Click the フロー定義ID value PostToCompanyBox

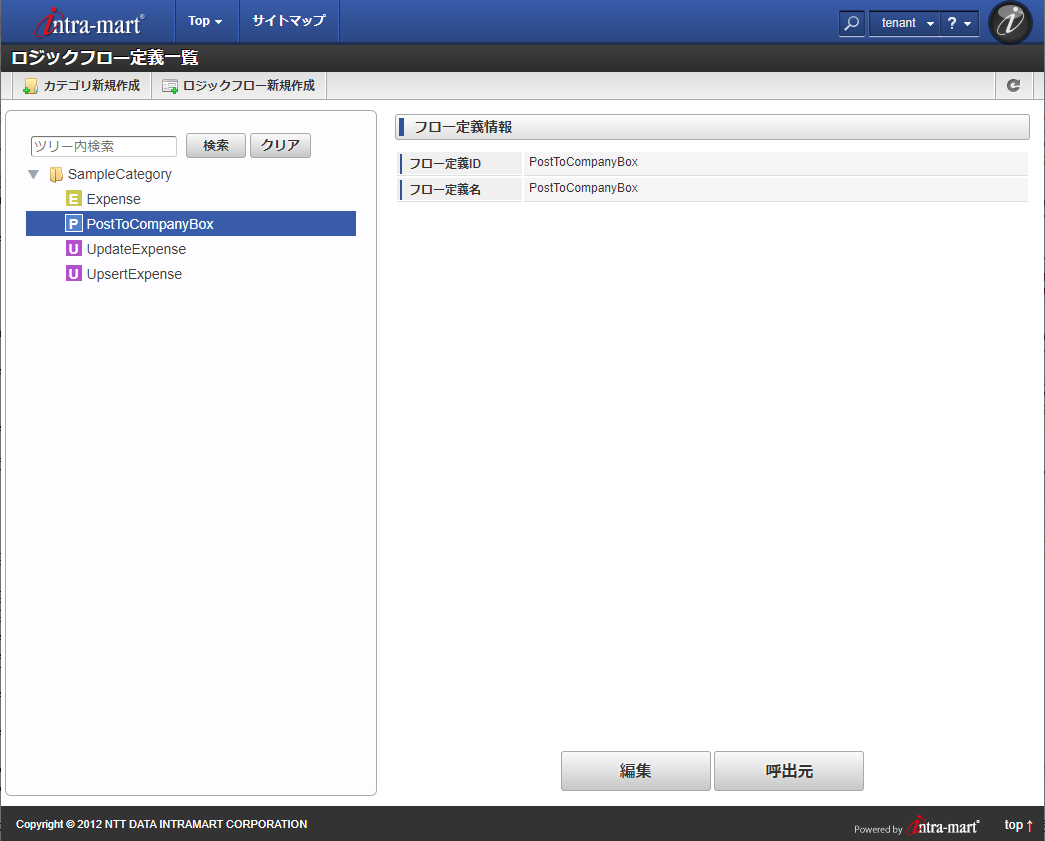(583, 162)
